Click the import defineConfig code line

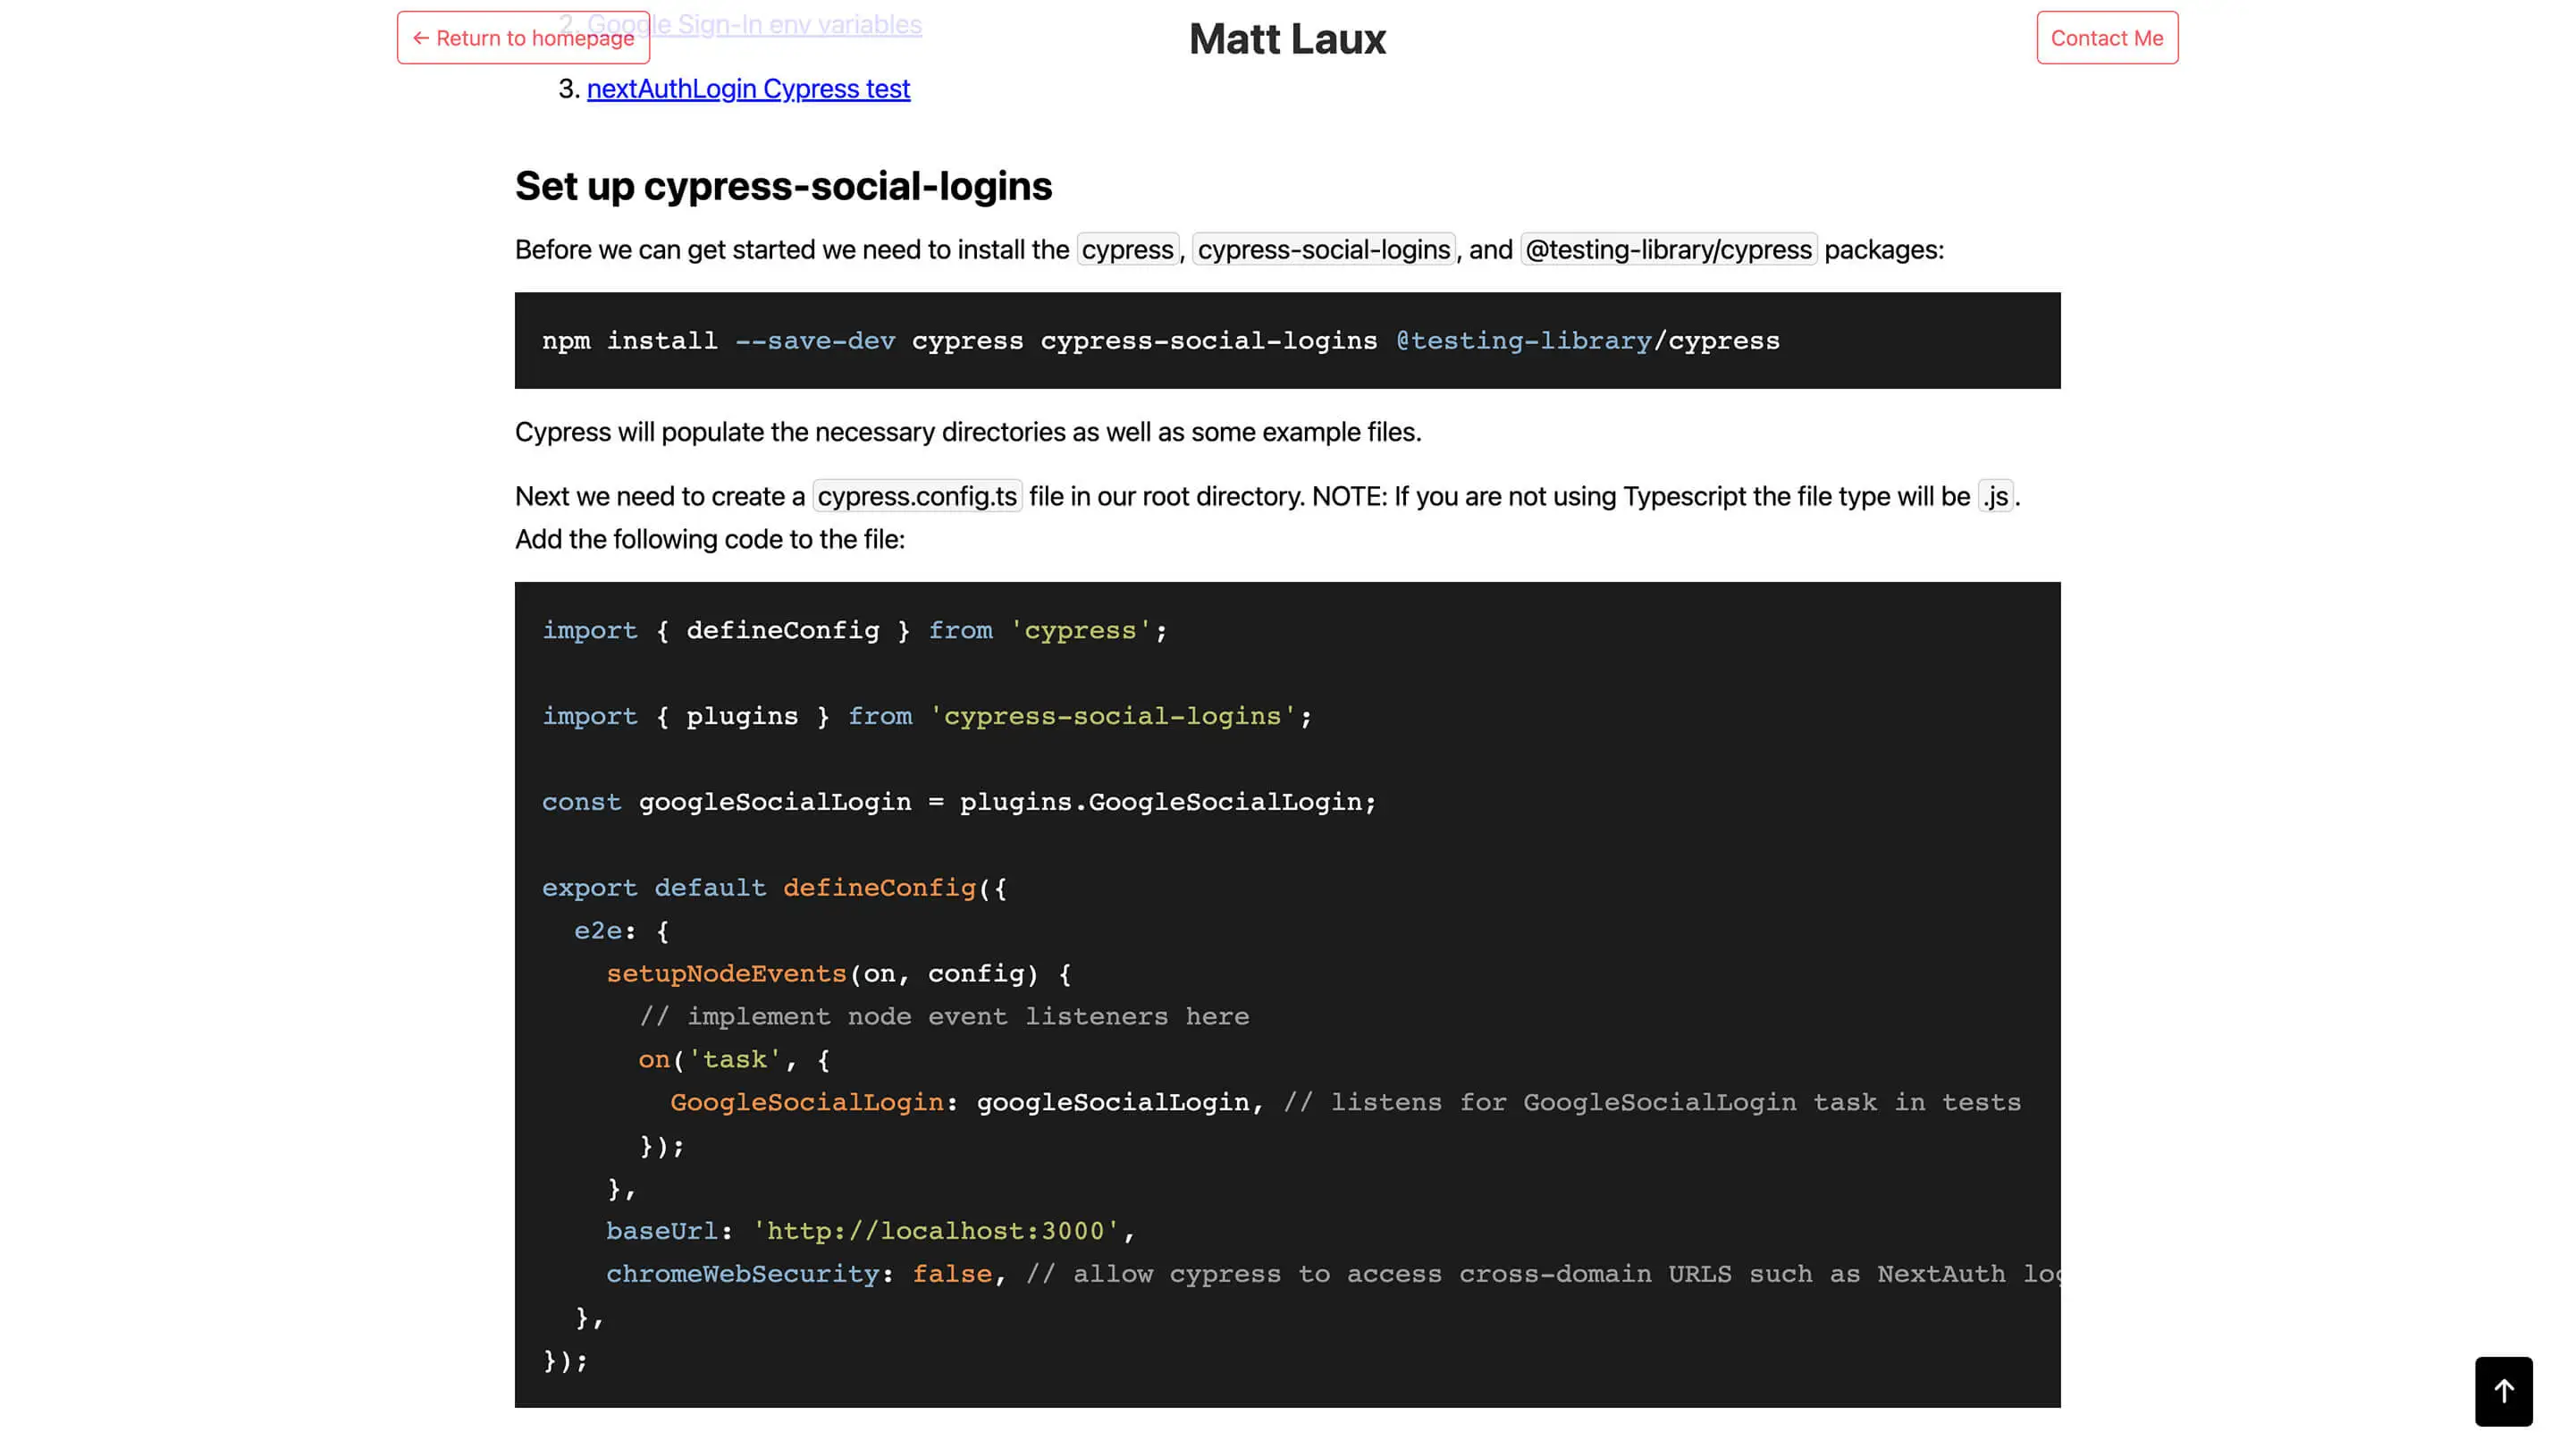(x=854, y=631)
